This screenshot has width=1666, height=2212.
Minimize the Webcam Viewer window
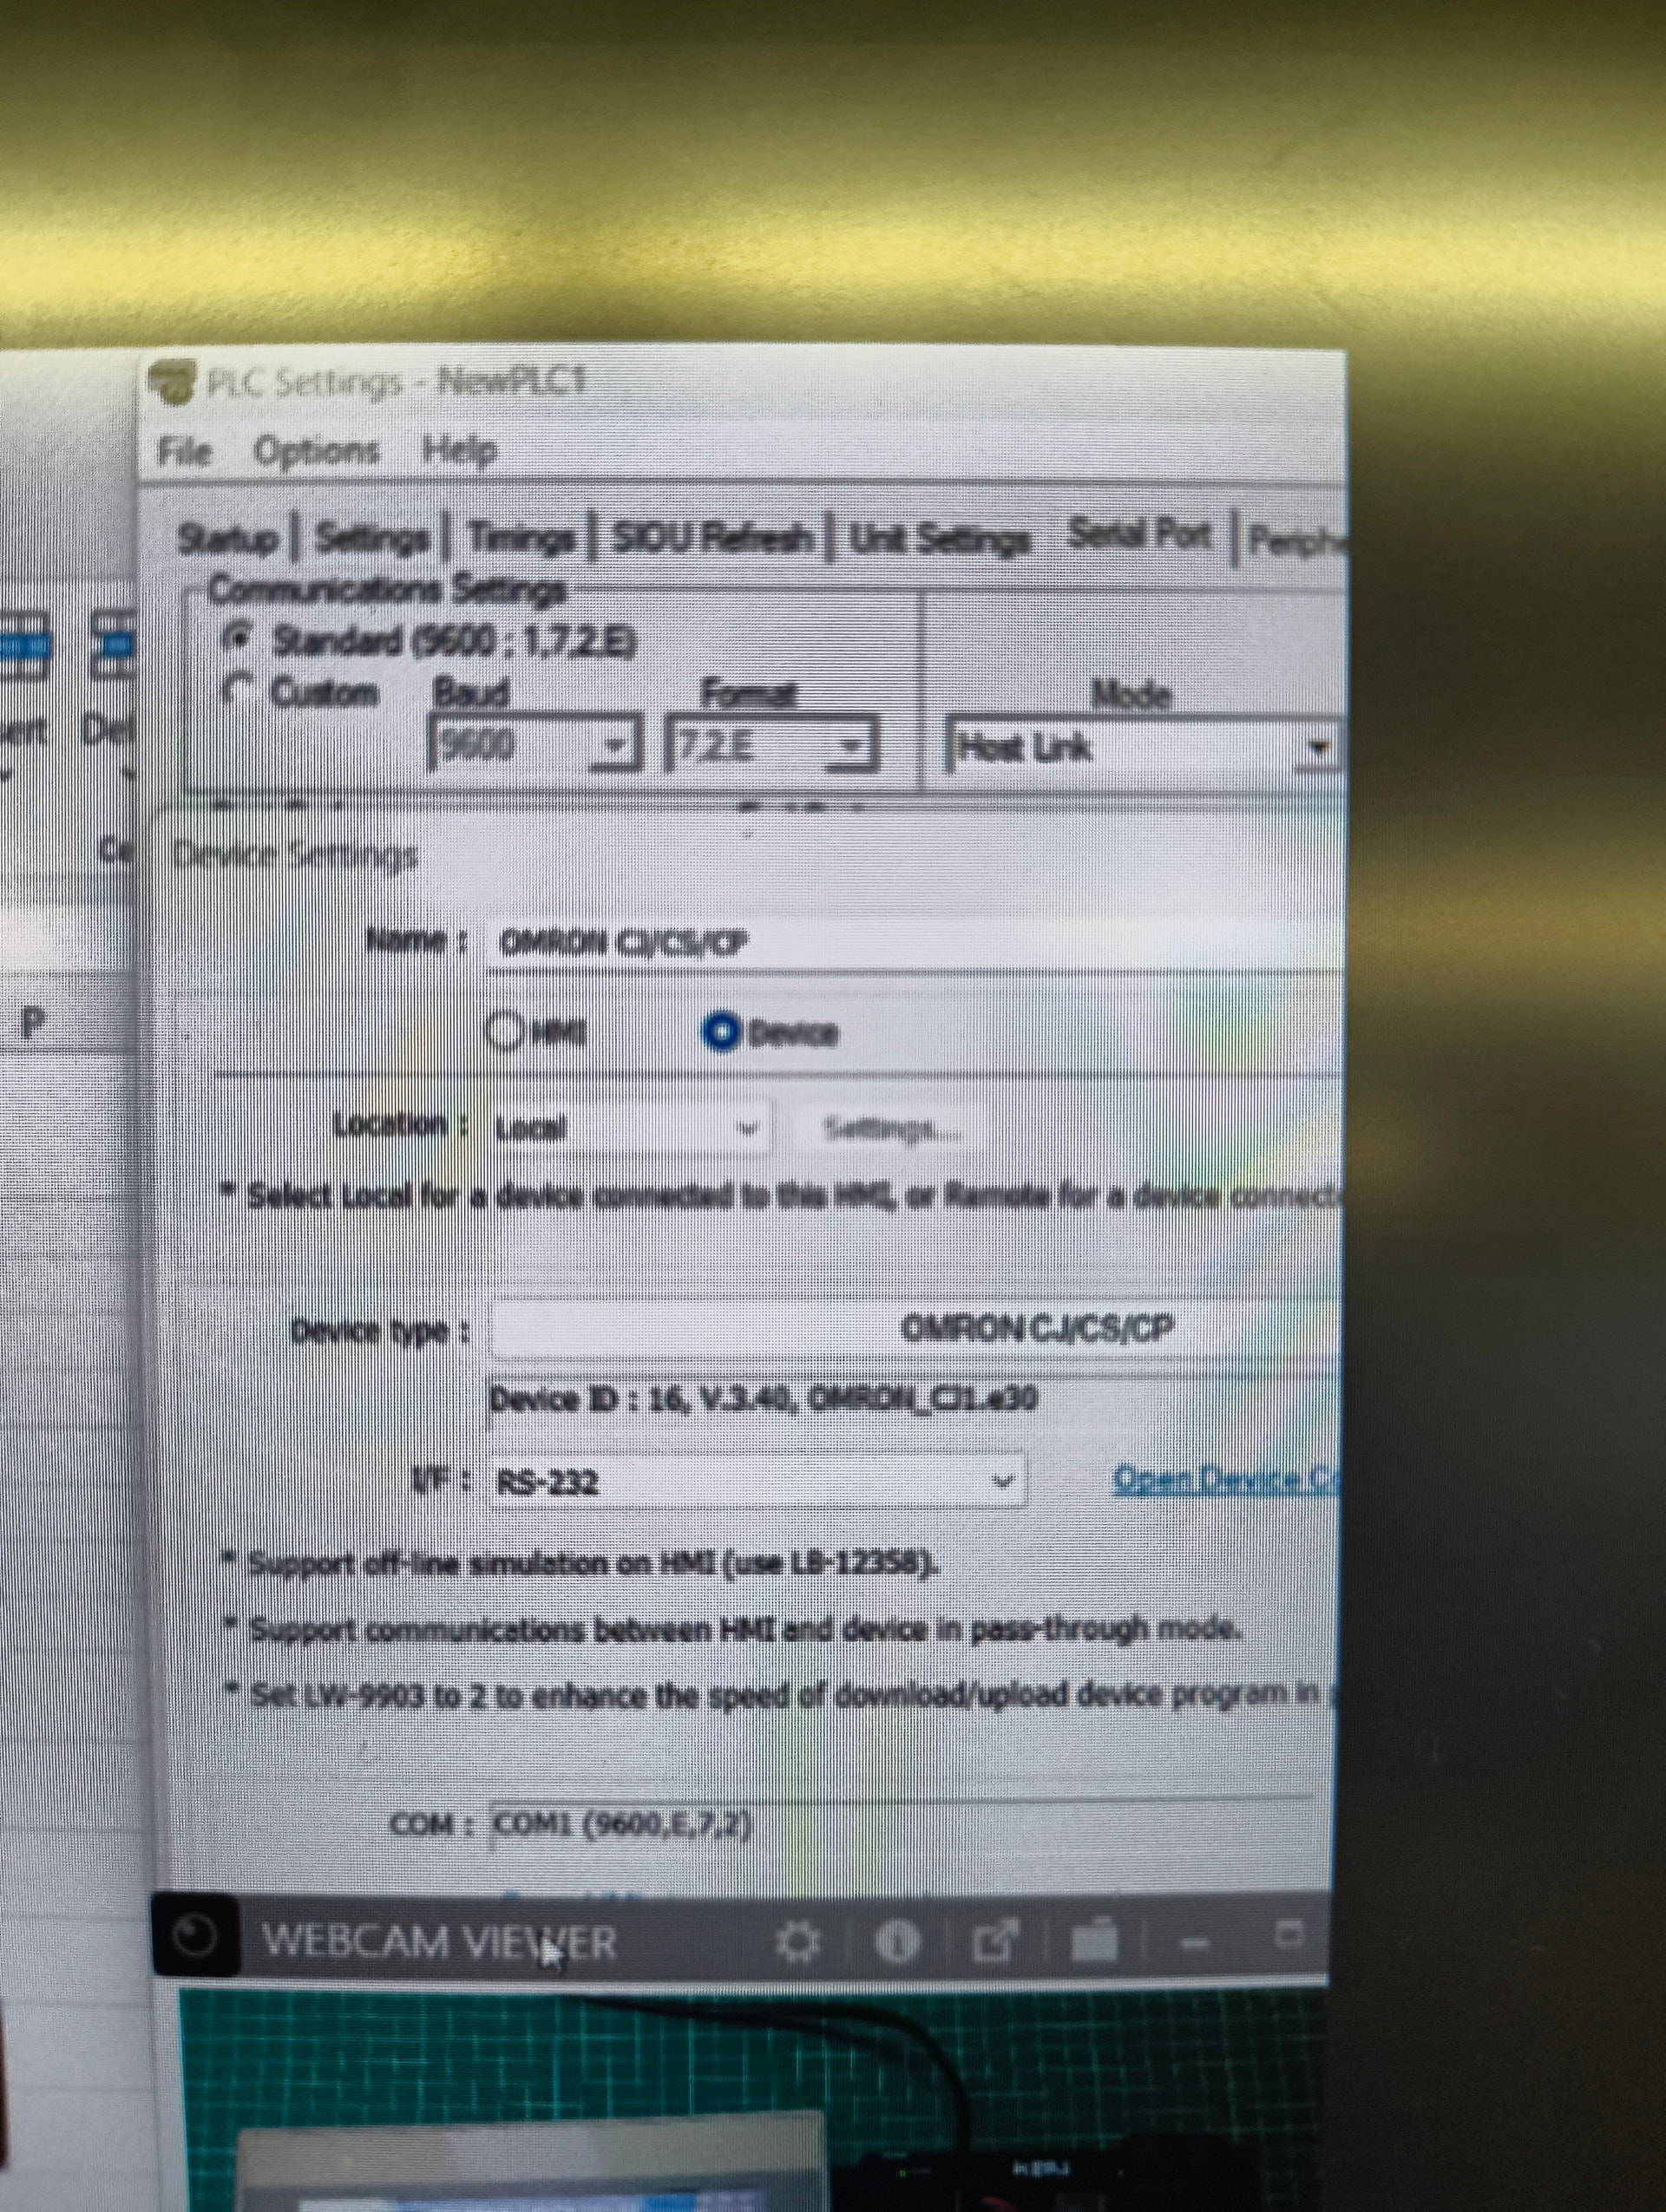tap(1194, 1941)
